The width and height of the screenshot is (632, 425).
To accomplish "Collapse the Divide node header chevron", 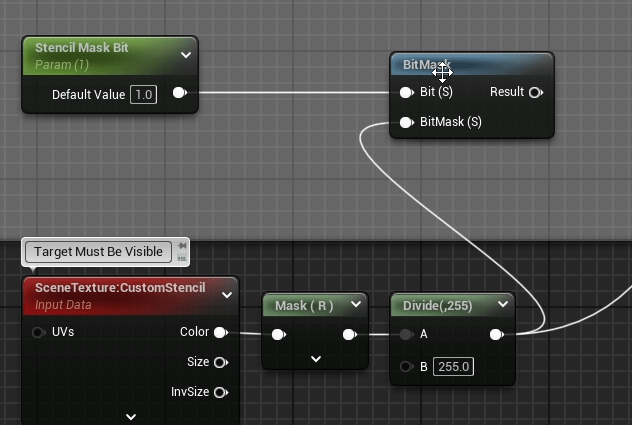I will point(502,304).
